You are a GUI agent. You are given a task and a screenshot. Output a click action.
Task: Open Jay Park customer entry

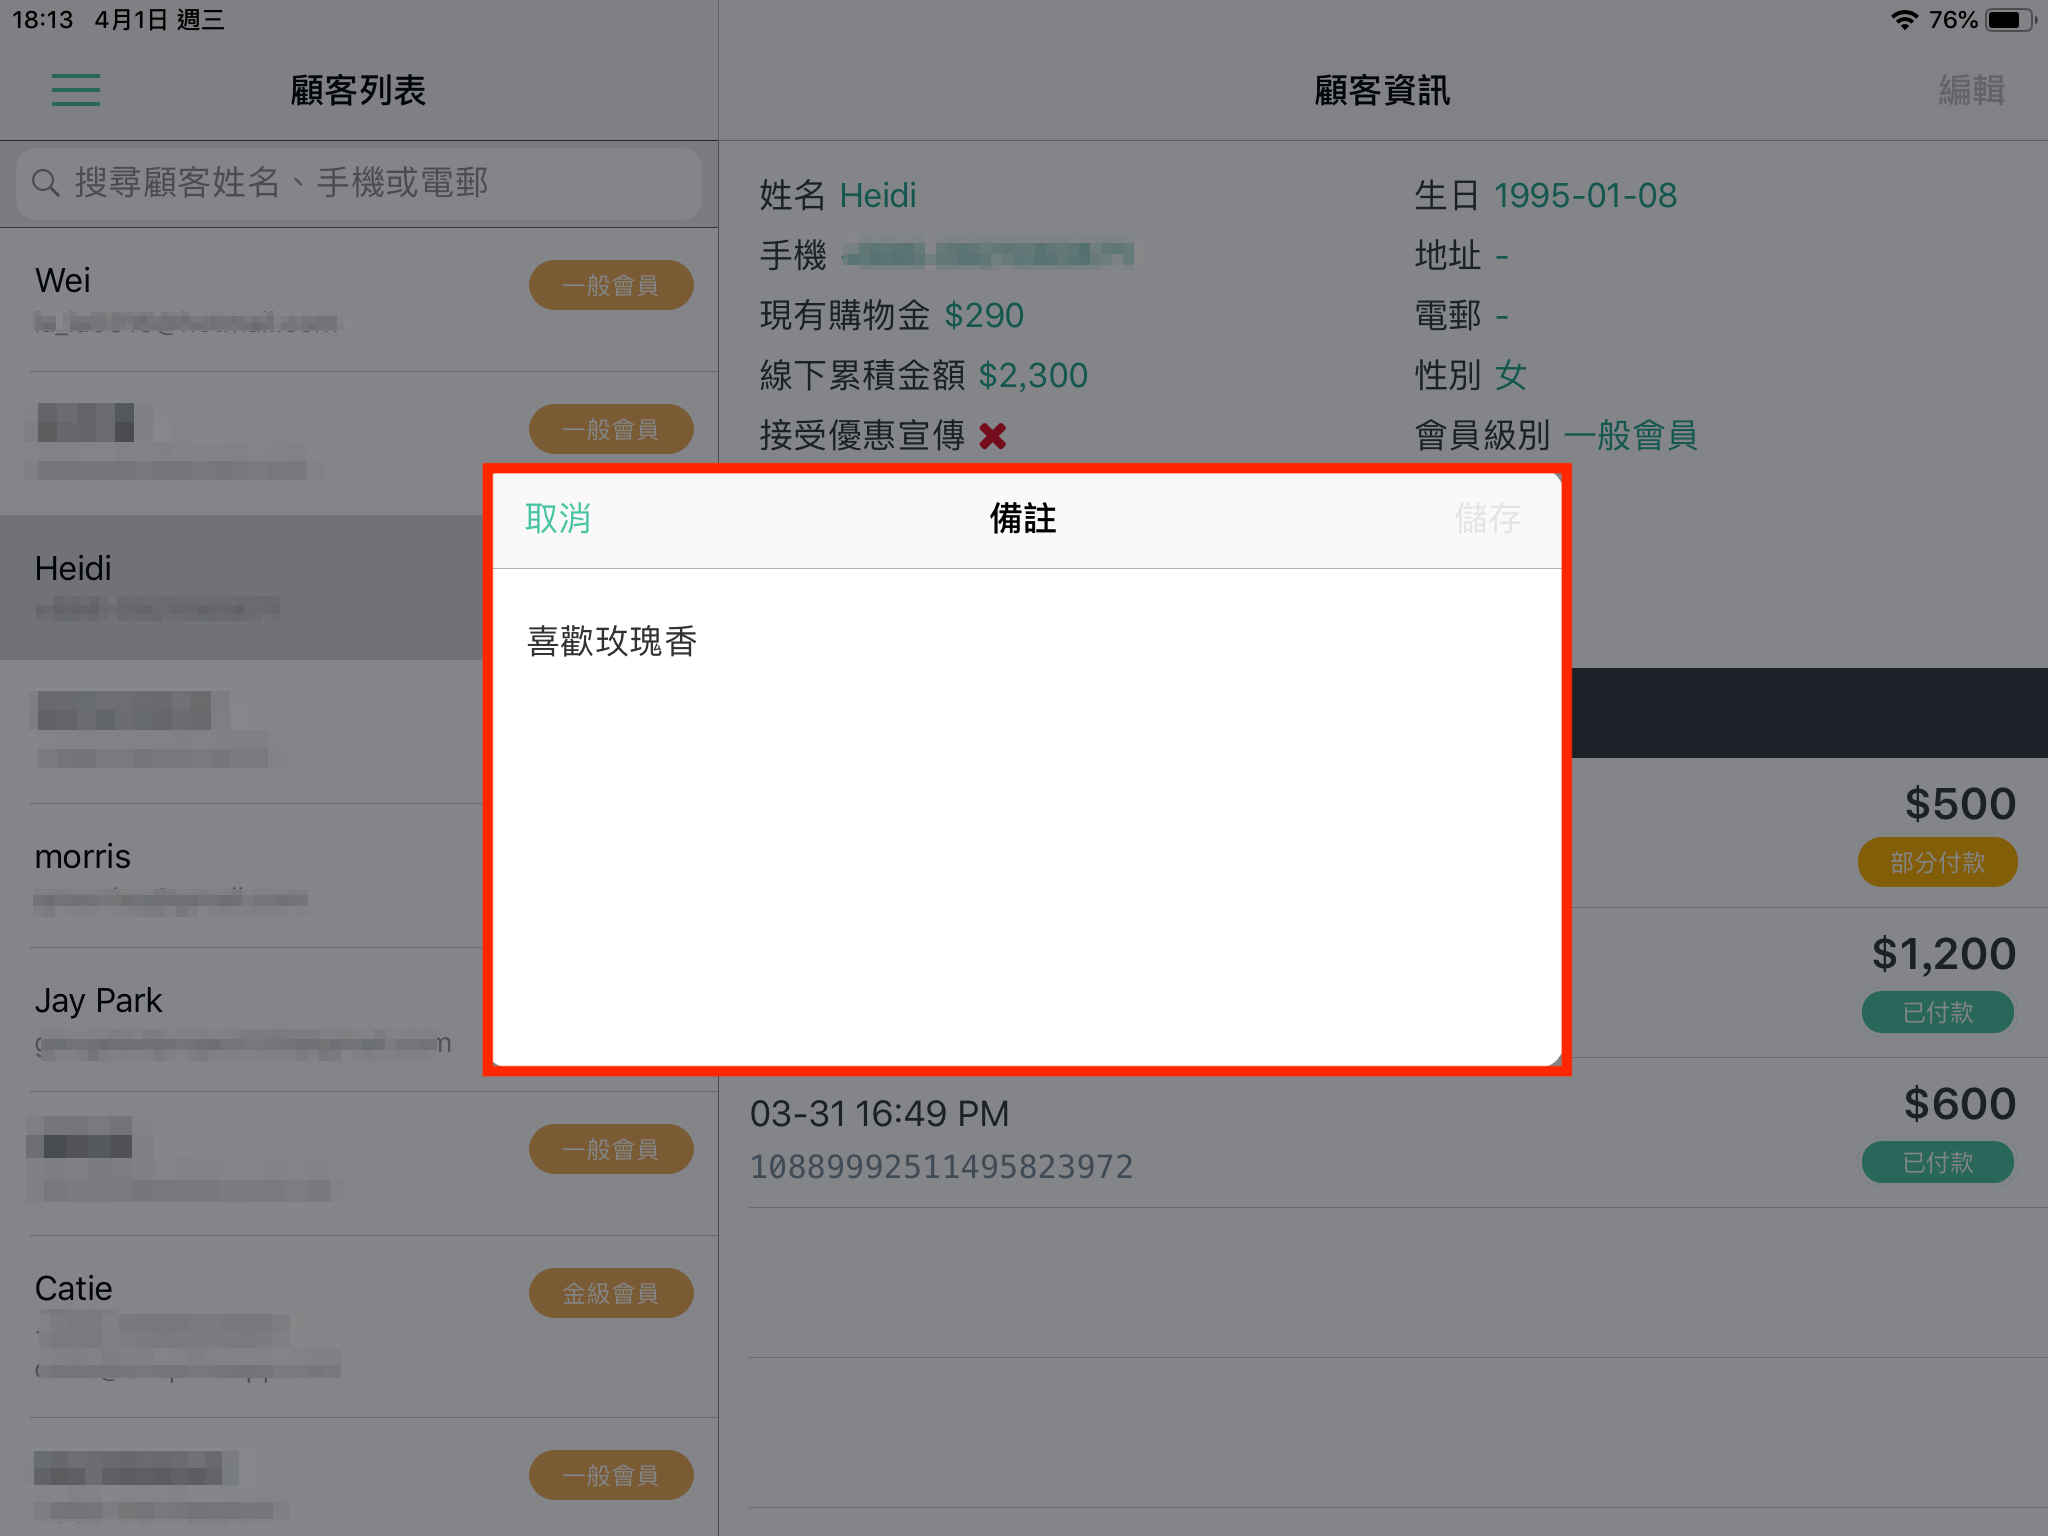(x=241, y=1020)
